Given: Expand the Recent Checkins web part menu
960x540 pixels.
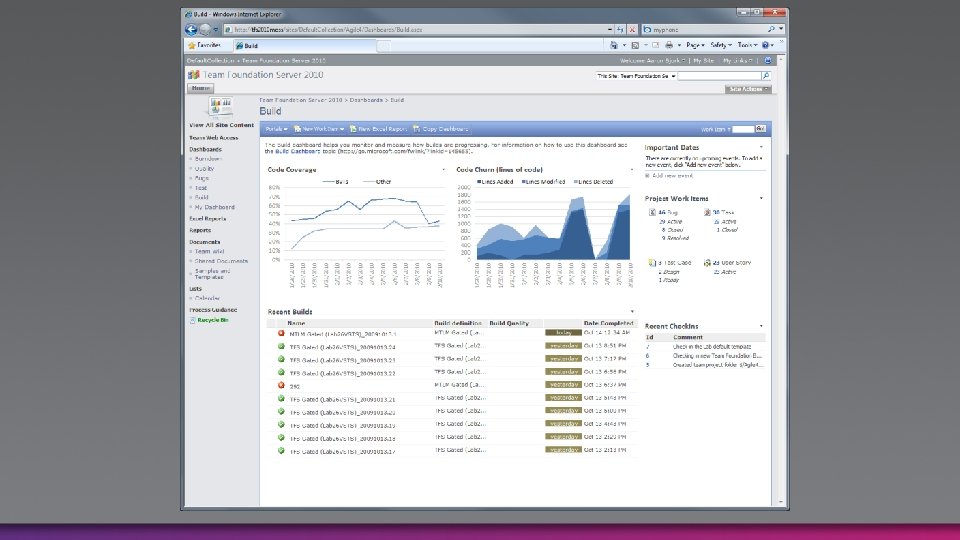Looking at the screenshot, I should pyautogui.click(x=761, y=326).
